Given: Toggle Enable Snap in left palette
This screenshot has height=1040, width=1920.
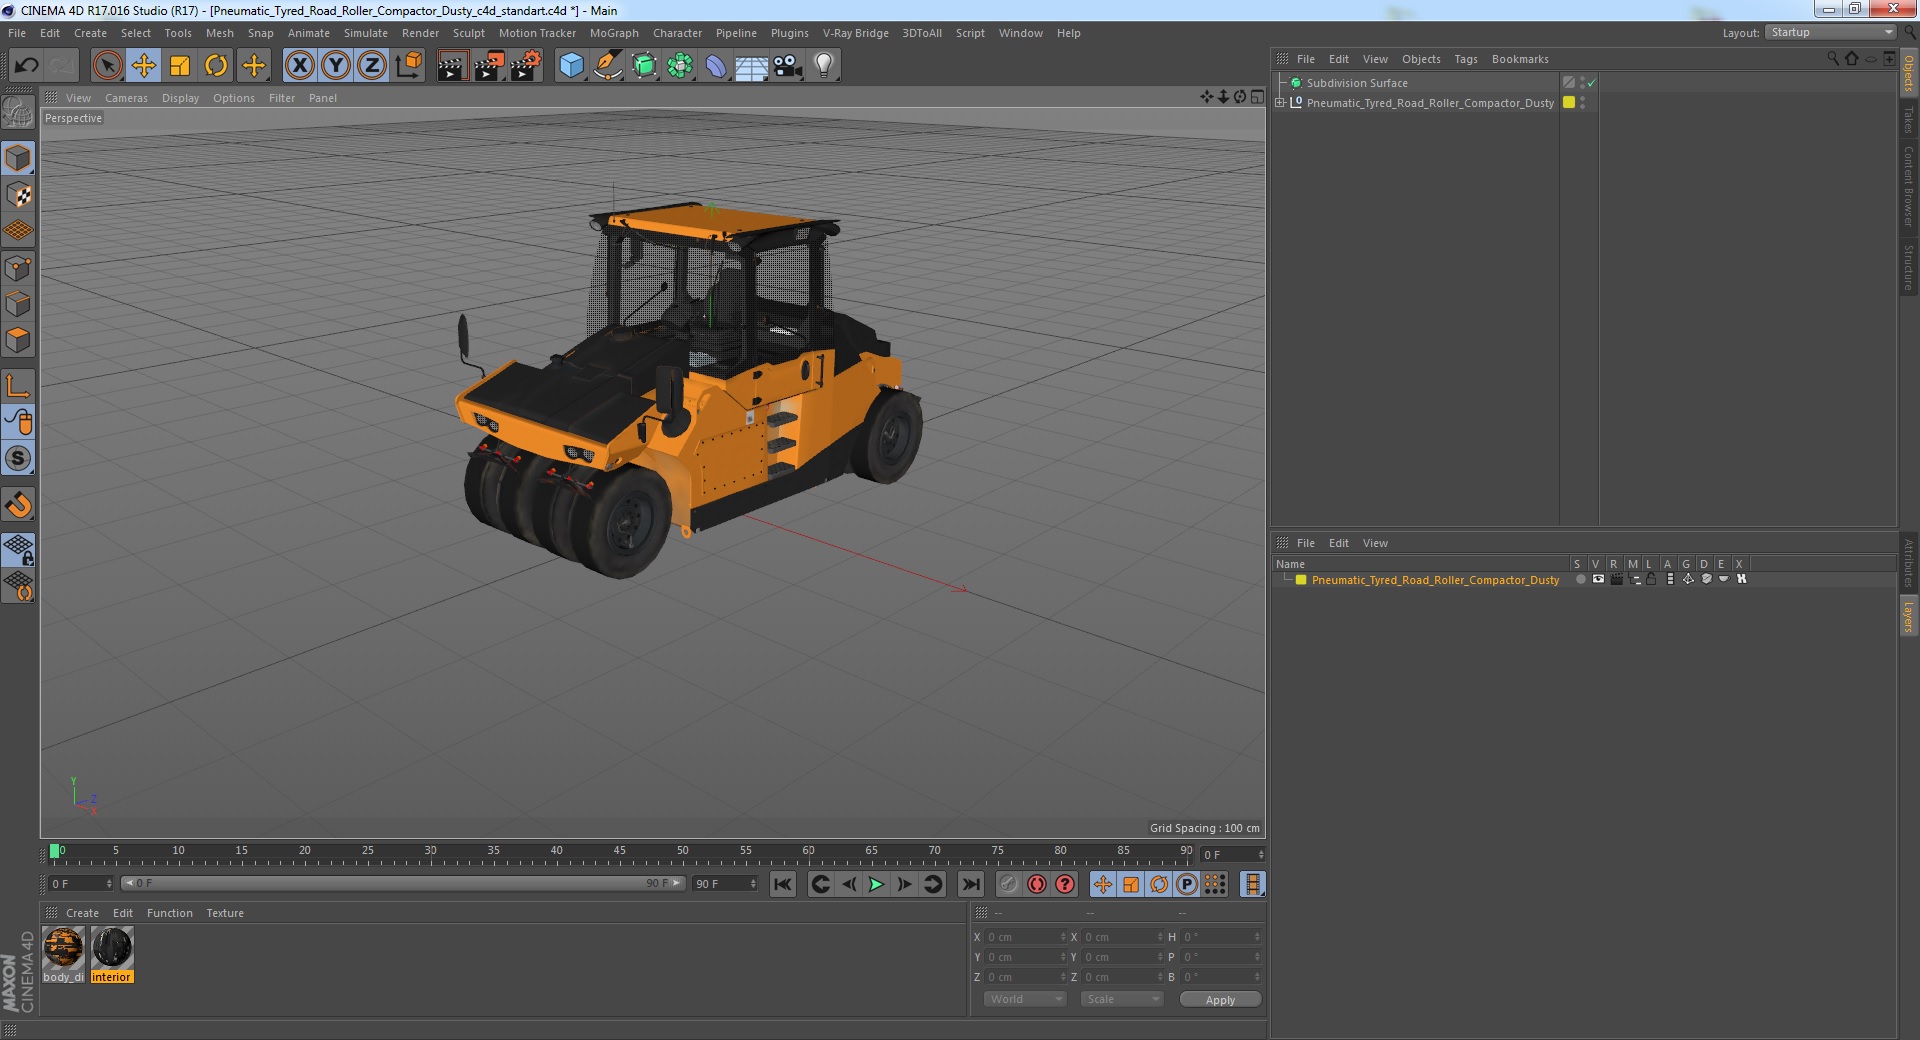Looking at the screenshot, I should (18, 458).
